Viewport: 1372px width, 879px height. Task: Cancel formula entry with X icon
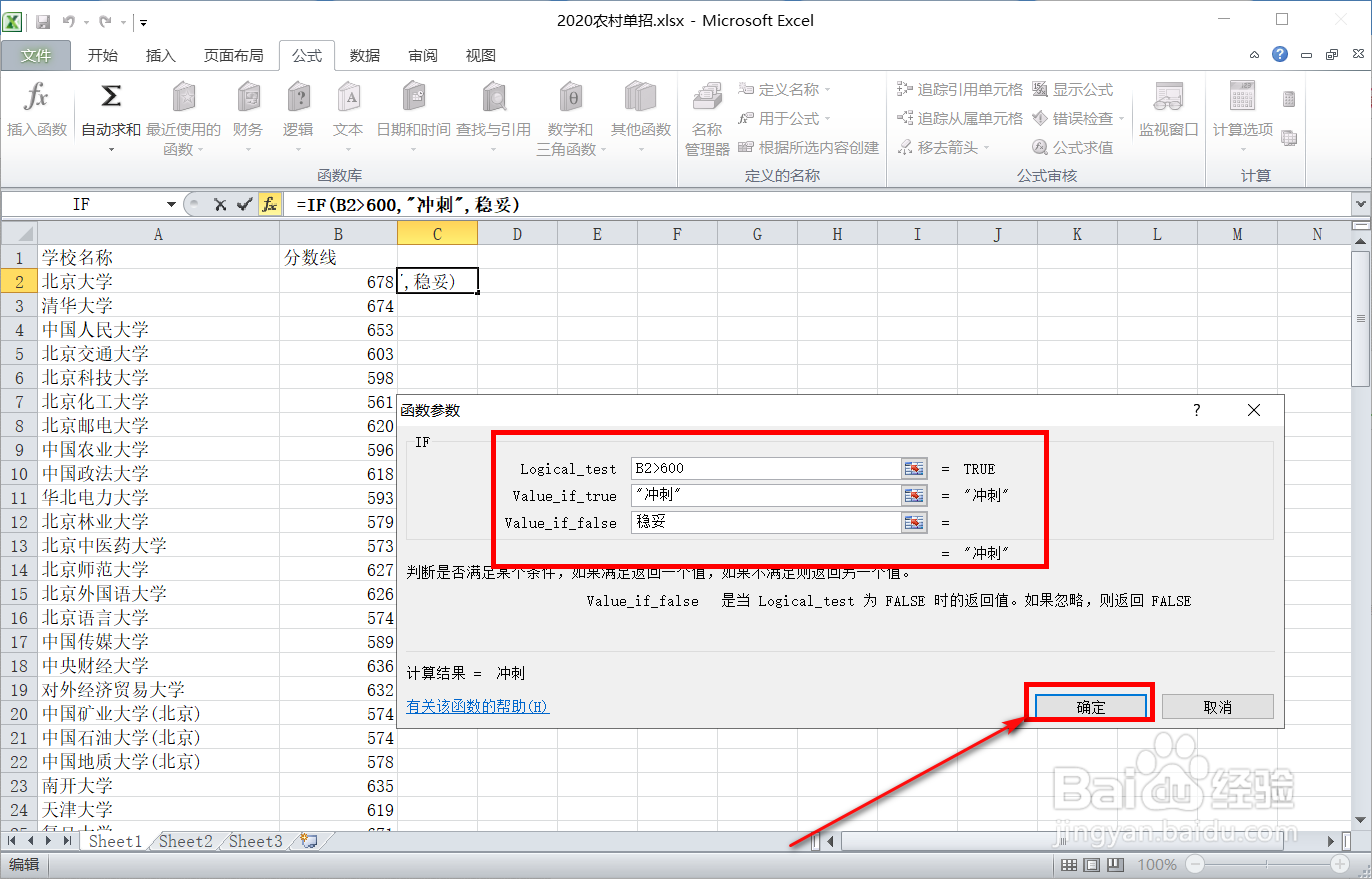click(x=220, y=205)
